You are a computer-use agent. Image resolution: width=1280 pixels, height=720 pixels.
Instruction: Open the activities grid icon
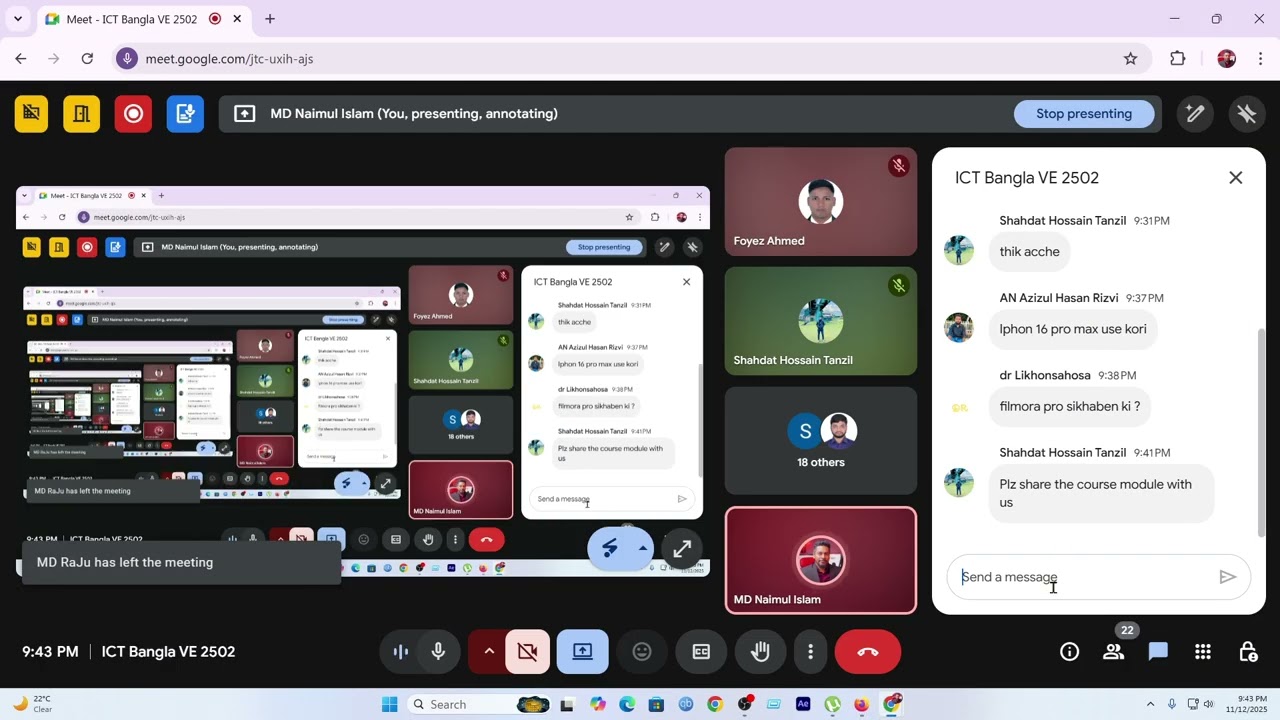click(x=1203, y=652)
